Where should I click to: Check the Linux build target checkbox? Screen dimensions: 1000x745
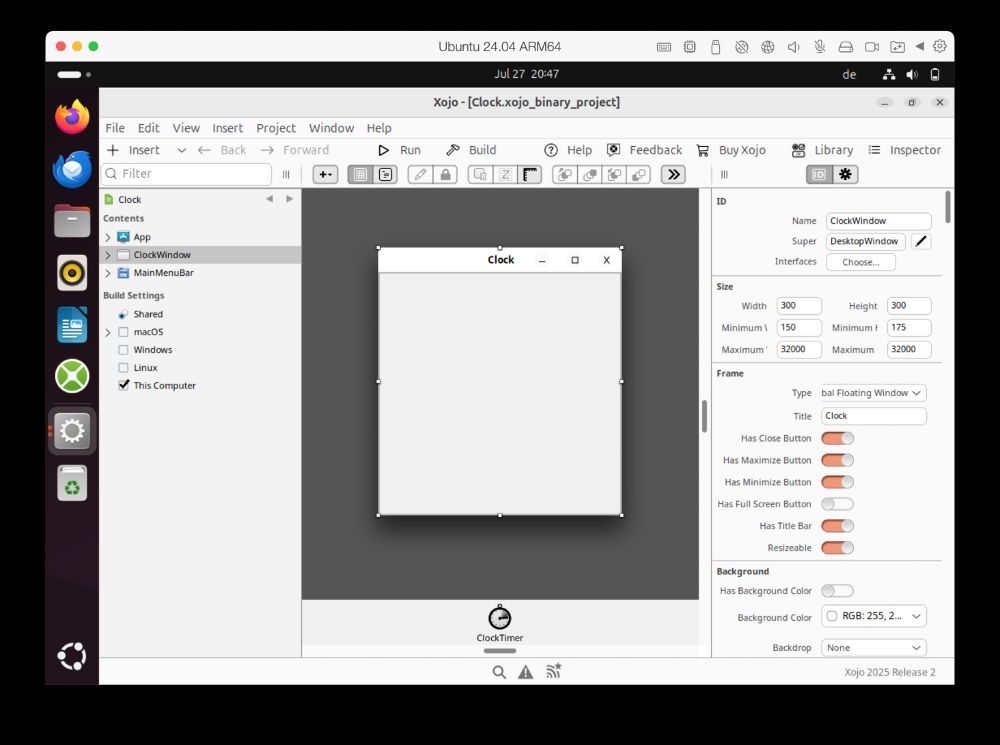coord(124,367)
